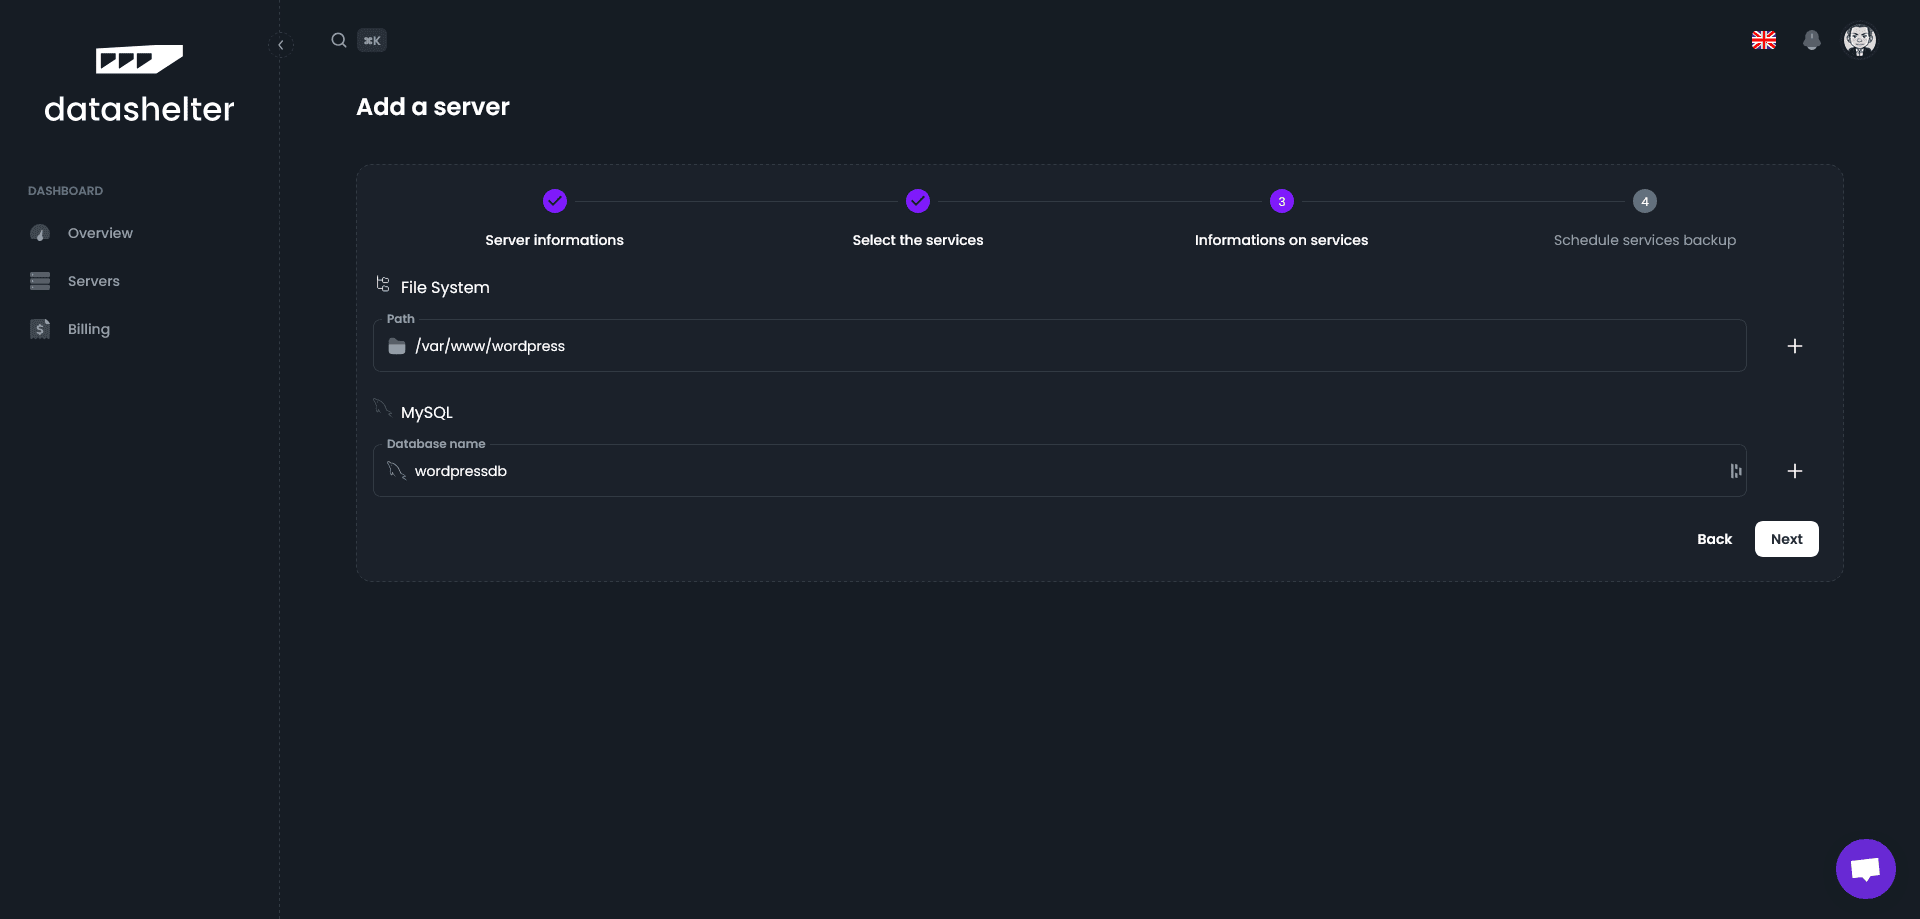Collapse the sidebar with chevron

click(x=281, y=45)
